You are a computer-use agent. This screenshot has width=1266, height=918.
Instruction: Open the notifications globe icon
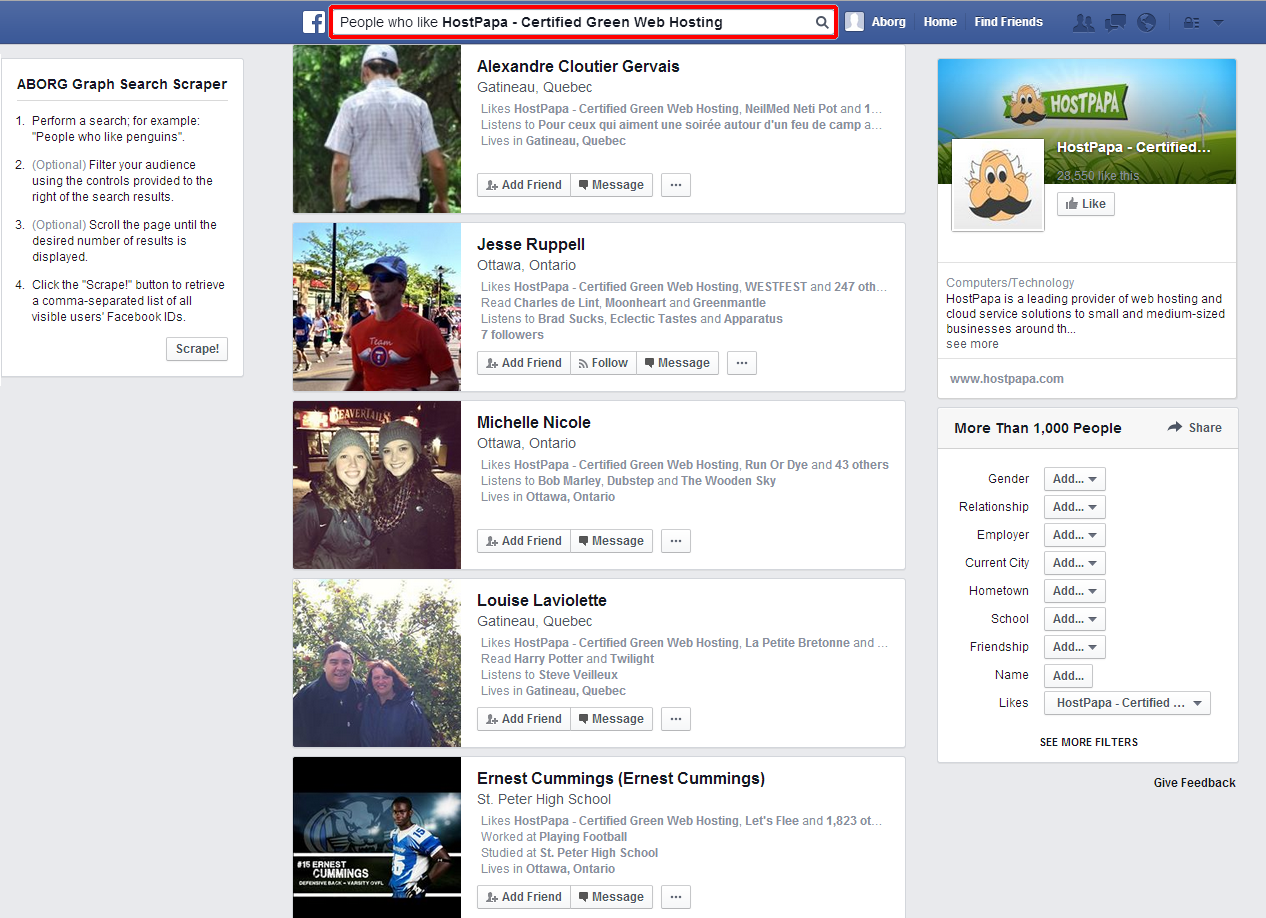(x=1147, y=22)
